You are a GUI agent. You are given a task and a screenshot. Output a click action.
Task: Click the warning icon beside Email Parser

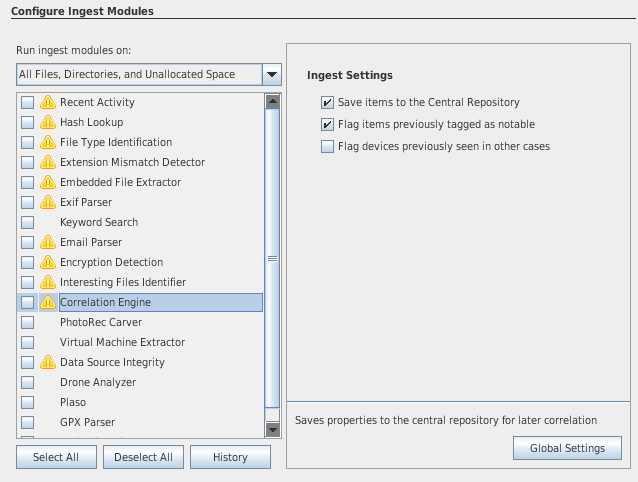click(47, 242)
